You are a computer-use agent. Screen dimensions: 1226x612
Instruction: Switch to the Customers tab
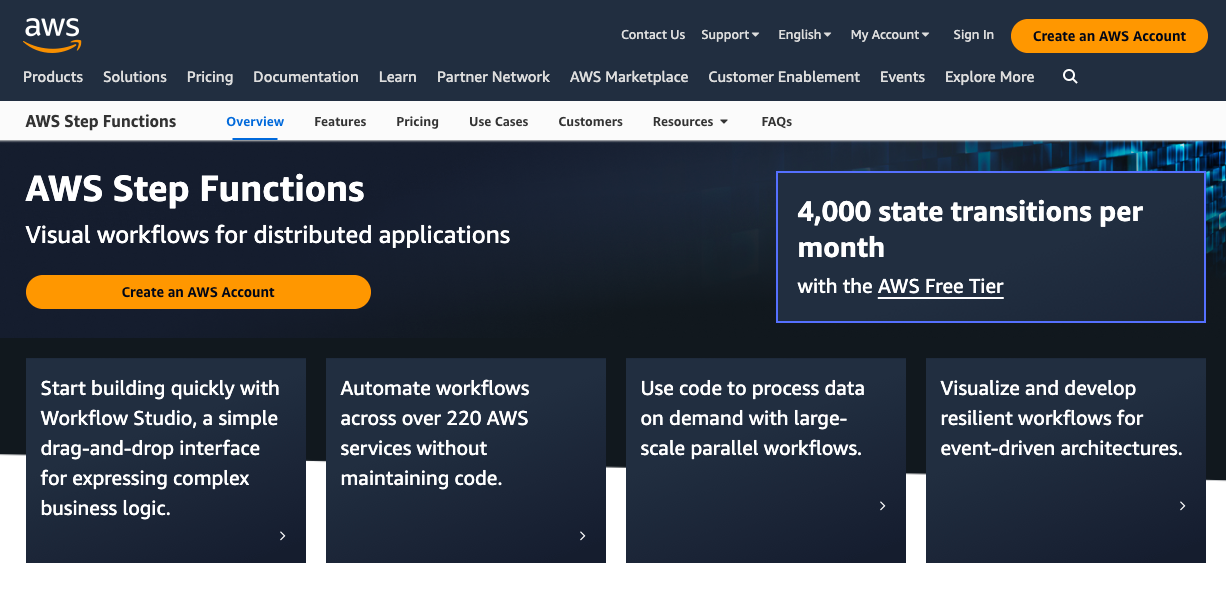pyautogui.click(x=591, y=122)
